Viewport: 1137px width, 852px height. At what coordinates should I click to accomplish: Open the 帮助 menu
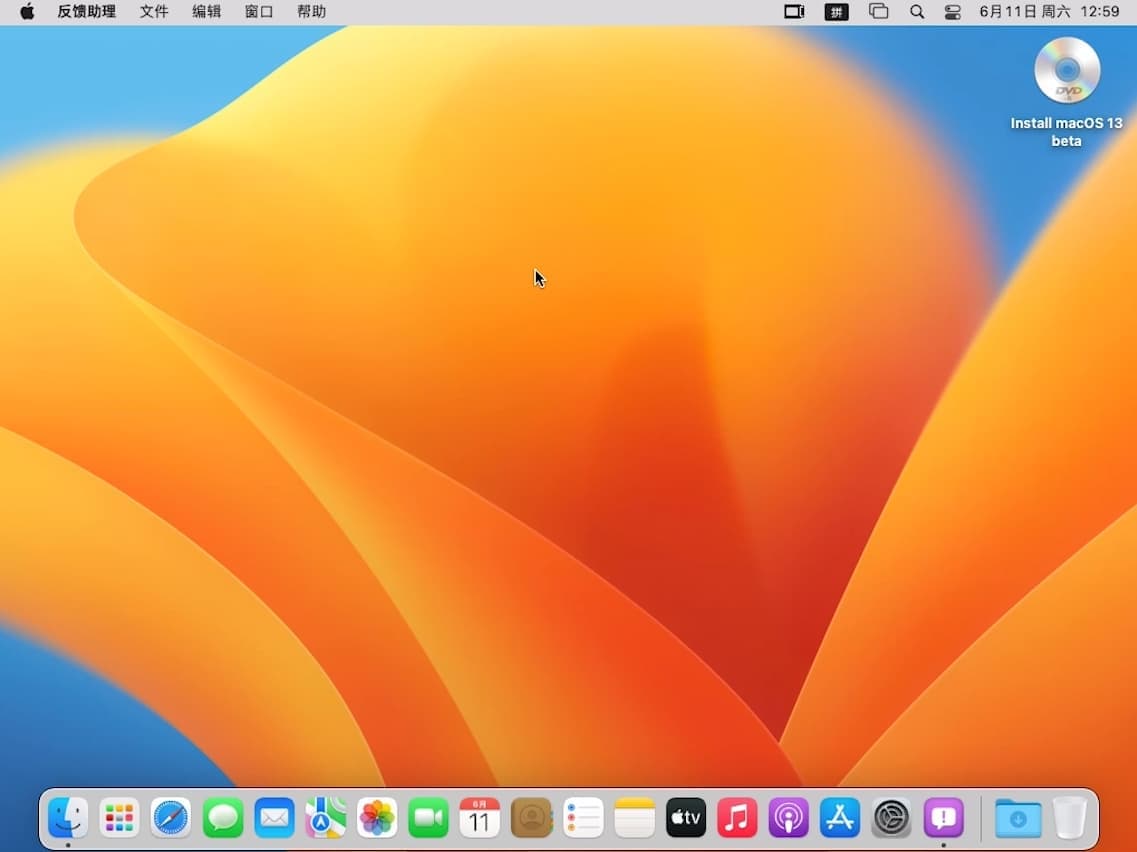click(310, 11)
